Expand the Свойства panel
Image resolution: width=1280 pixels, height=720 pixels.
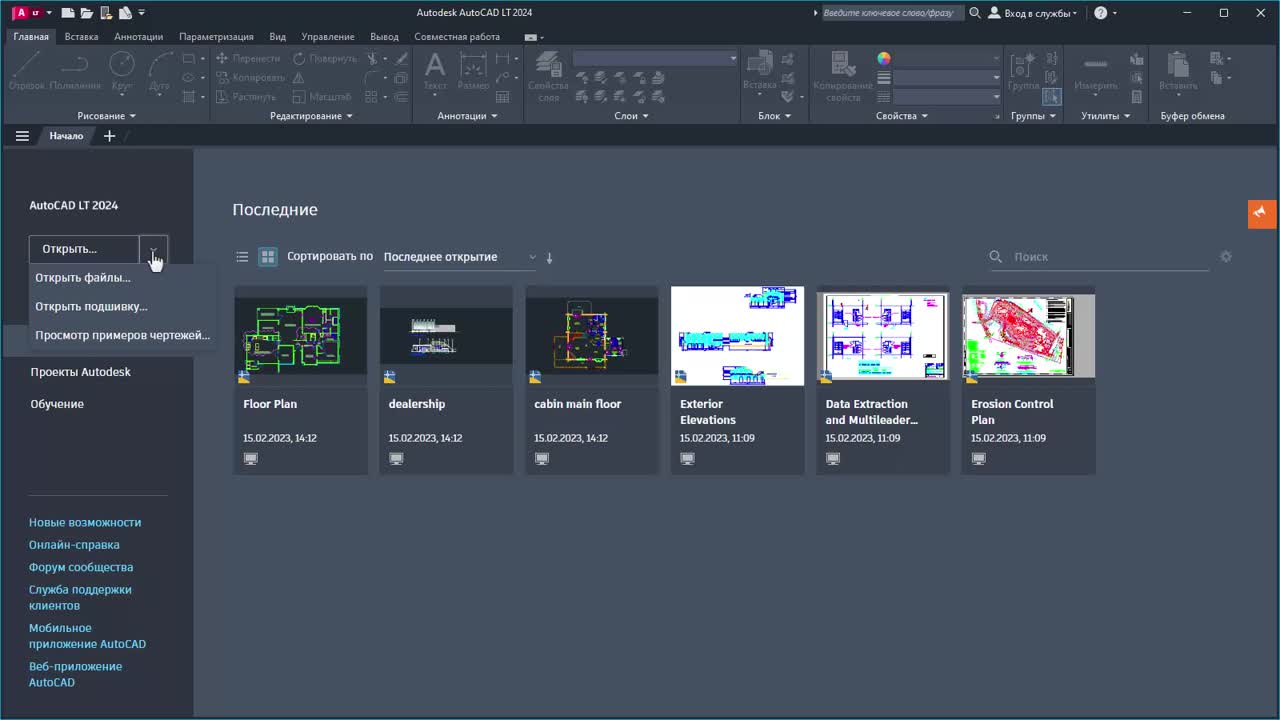(x=901, y=116)
